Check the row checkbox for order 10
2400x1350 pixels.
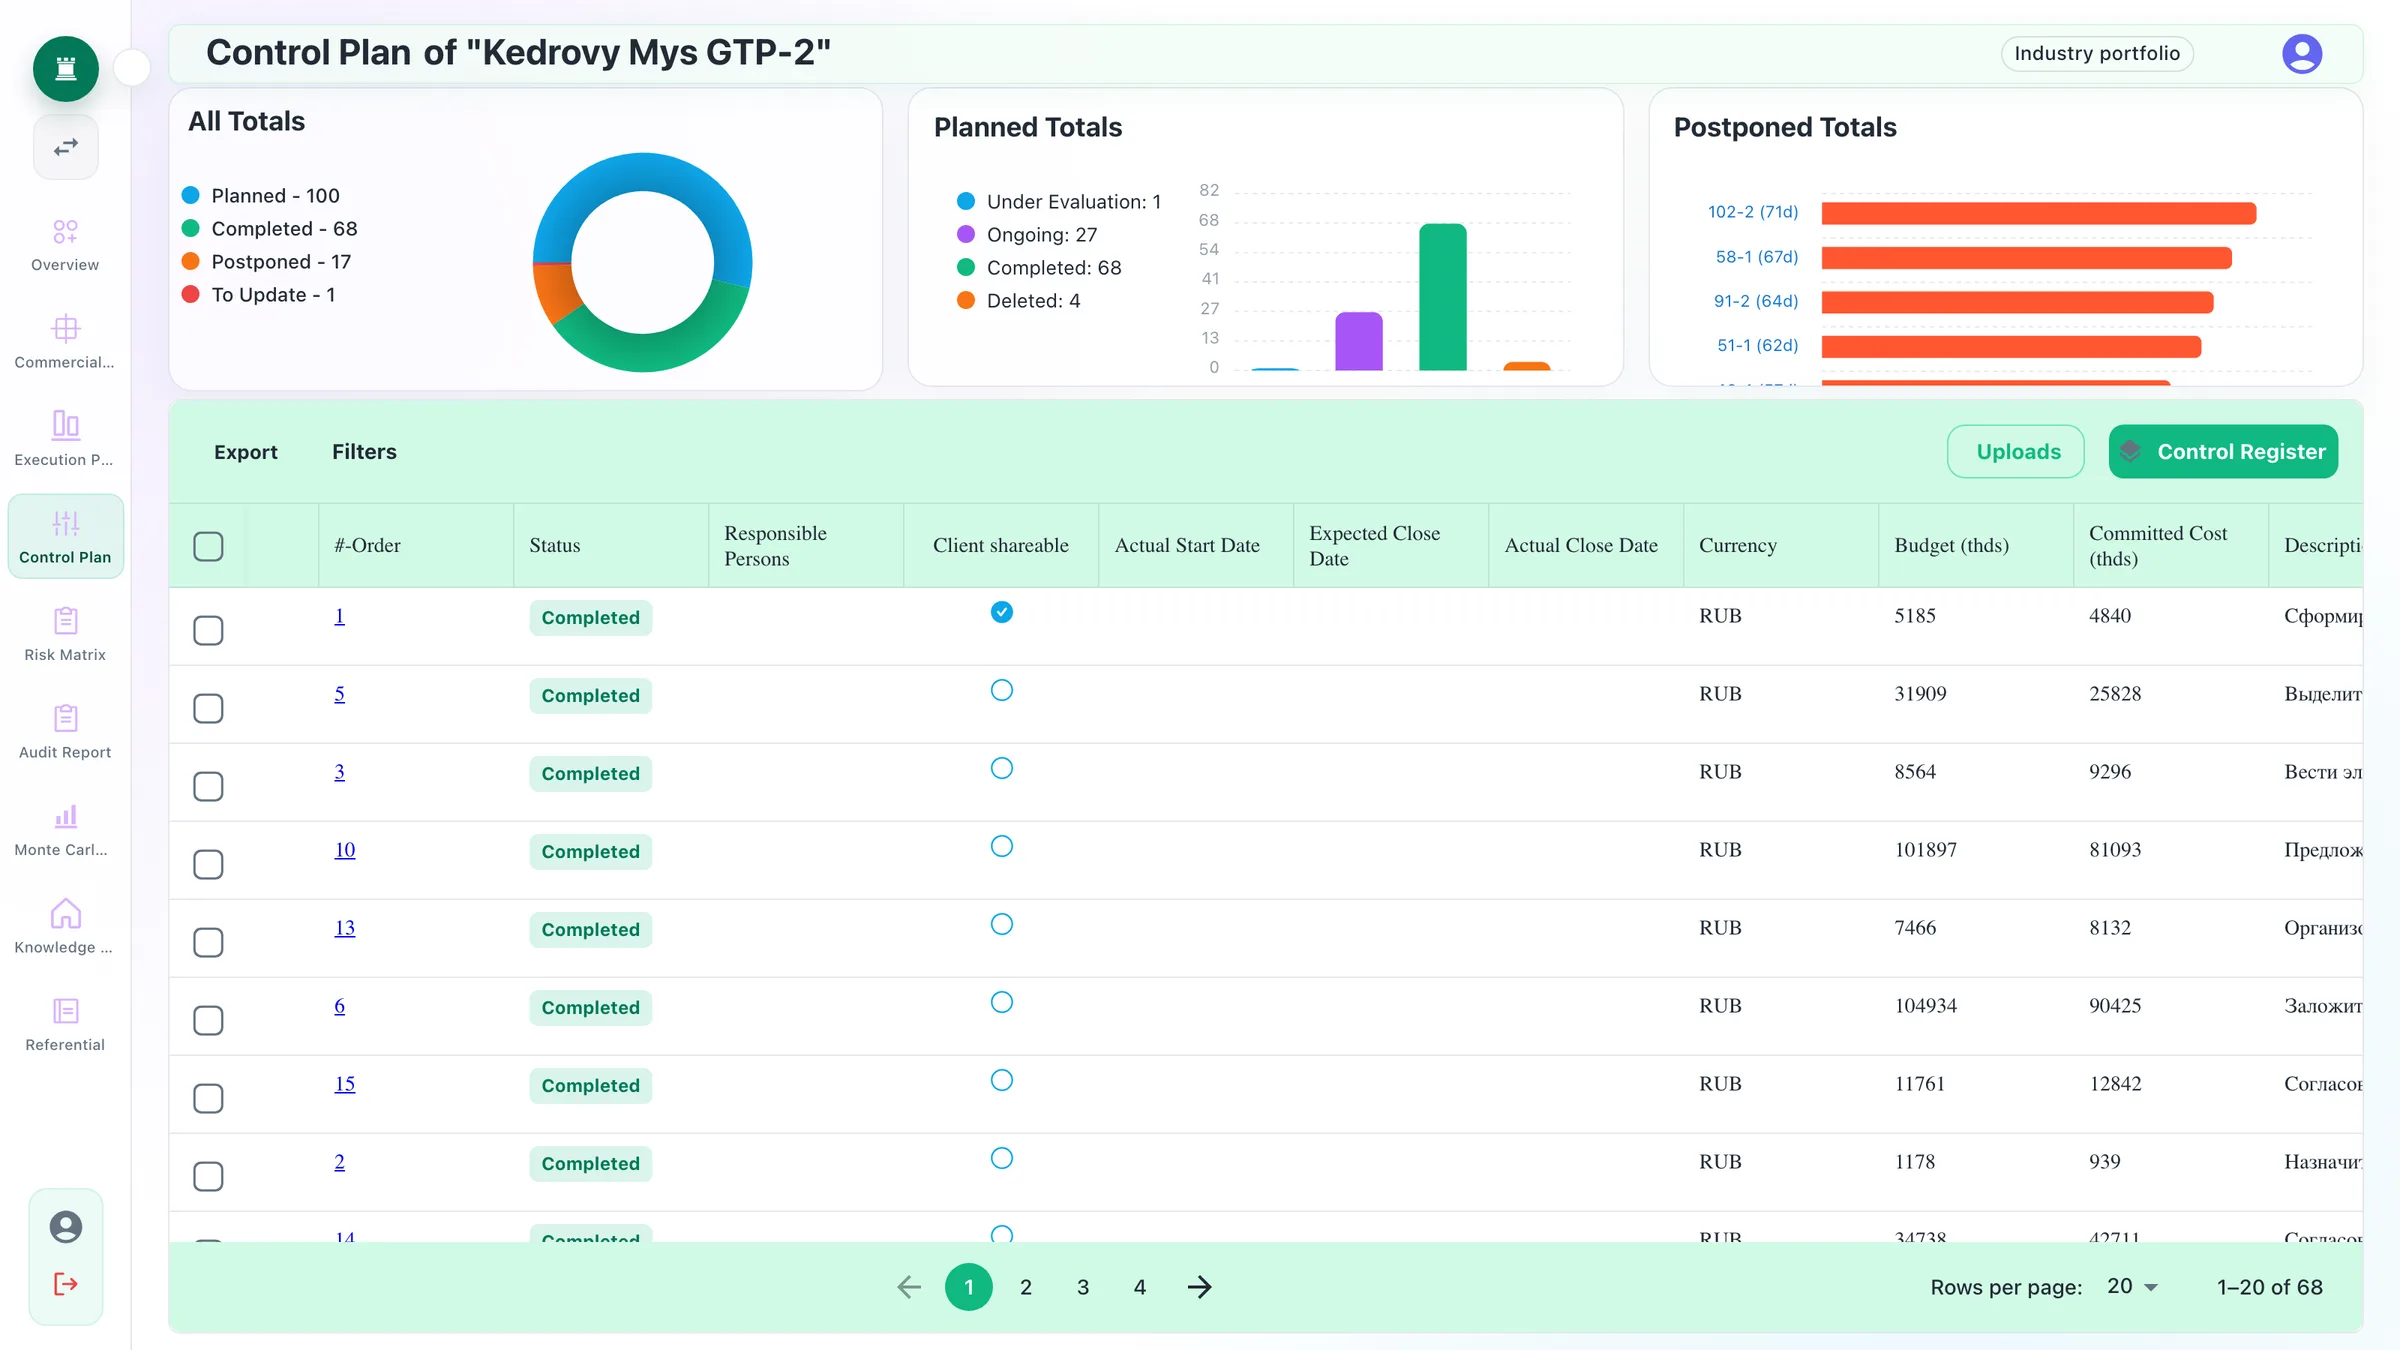point(208,864)
